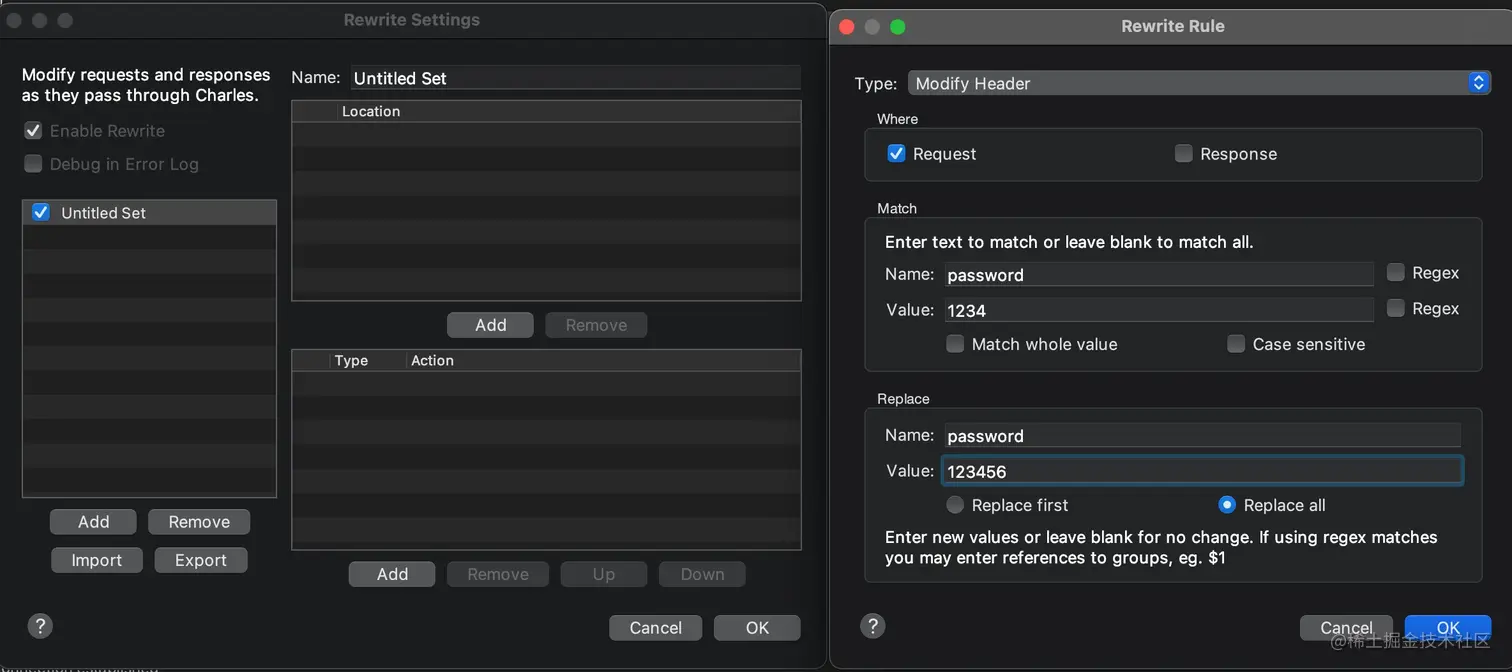Click Cancel in Rewrite Rule dialog
Image resolution: width=1512 pixels, height=672 pixels.
(1346, 628)
